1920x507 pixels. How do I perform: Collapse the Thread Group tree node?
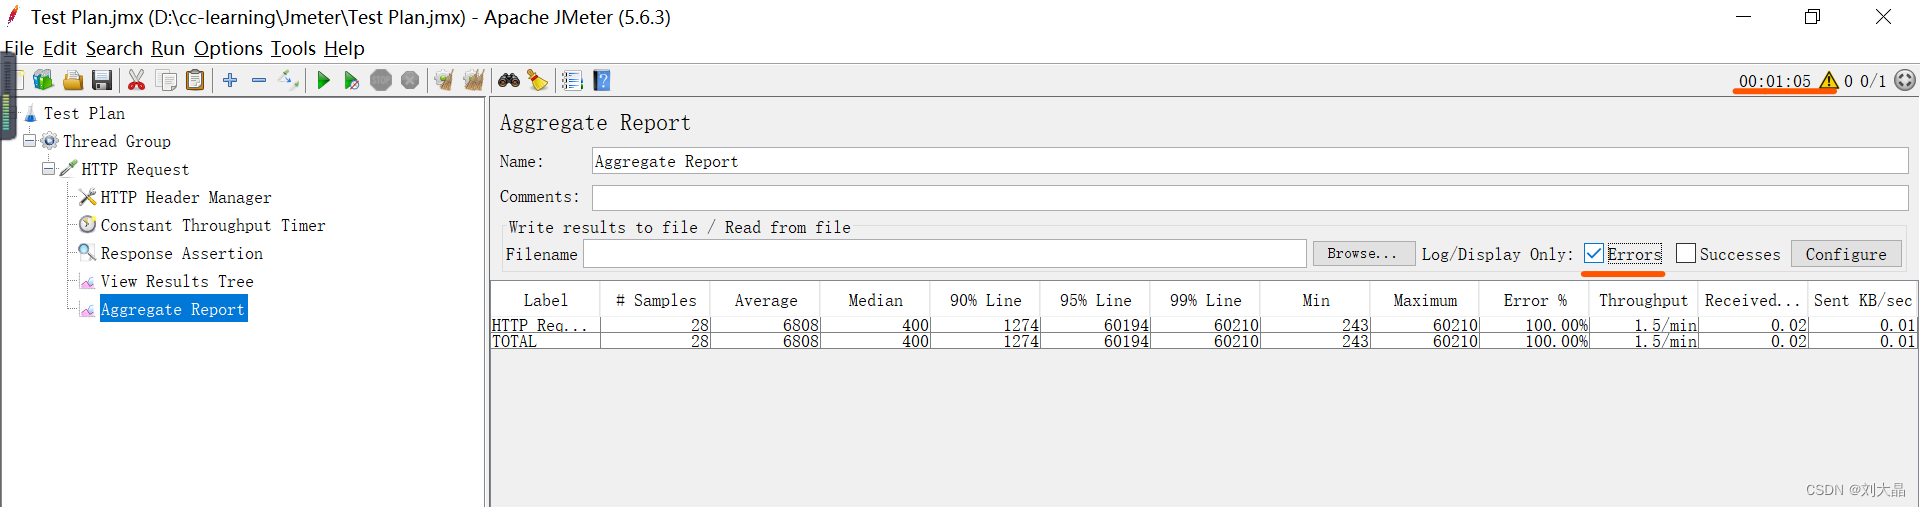coord(29,141)
